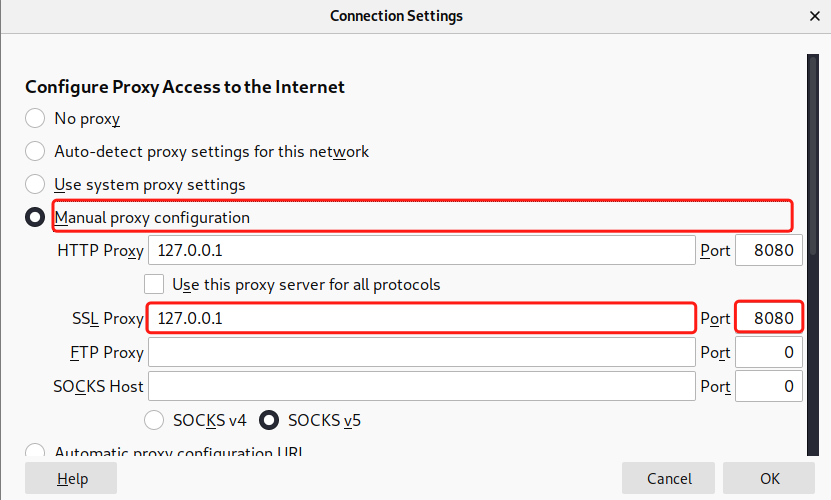Click the FTP Proxy address field

tap(421, 352)
